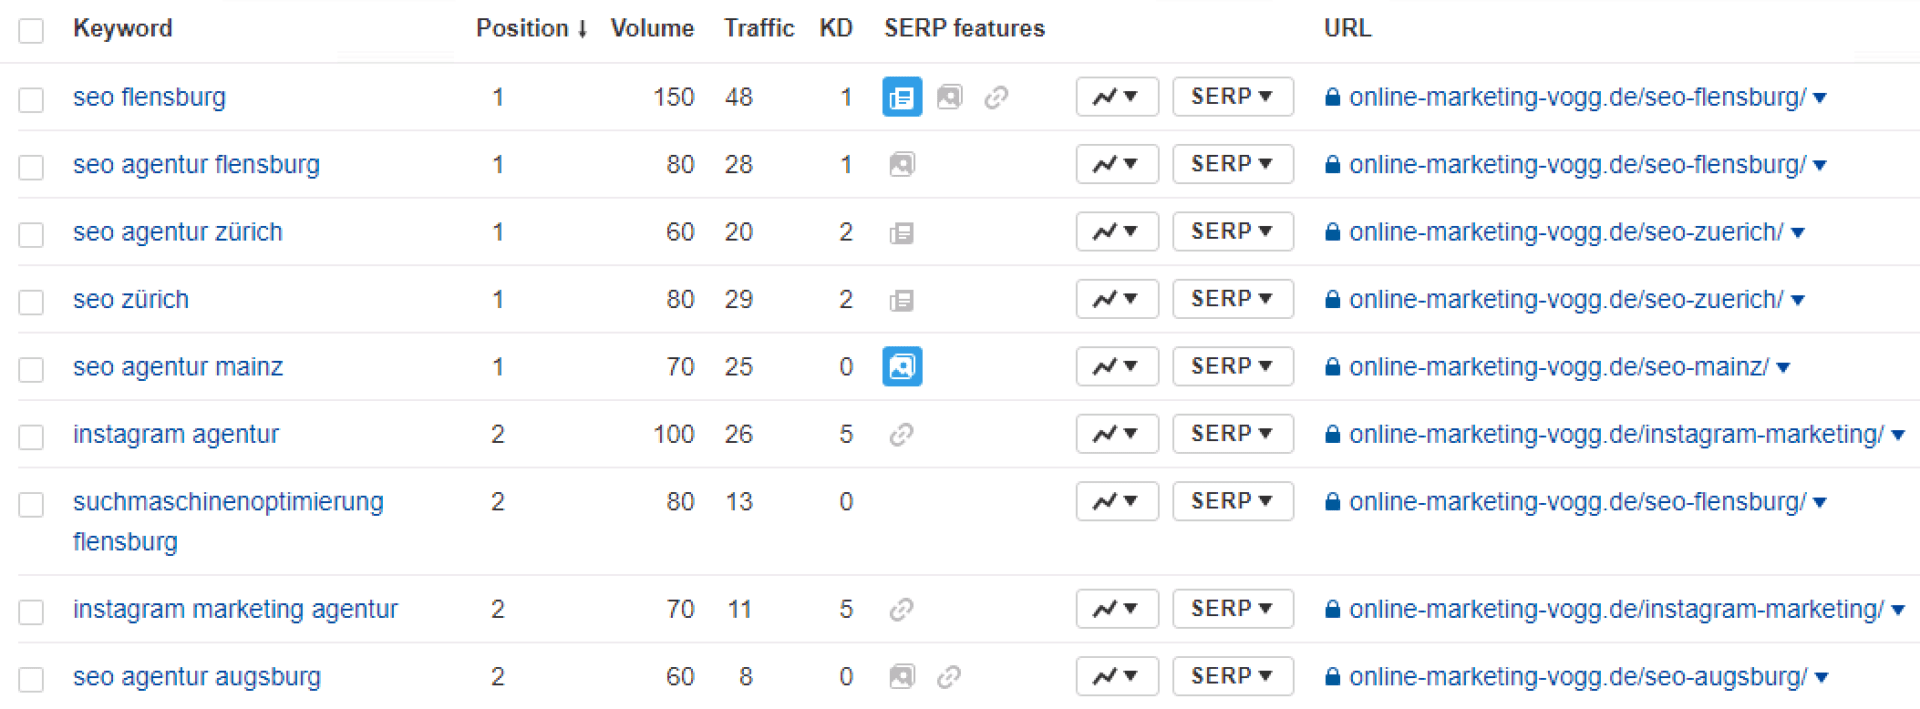Open online-marketing-vogg.de/seo-augsburg/ URL link

tap(1578, 677)
